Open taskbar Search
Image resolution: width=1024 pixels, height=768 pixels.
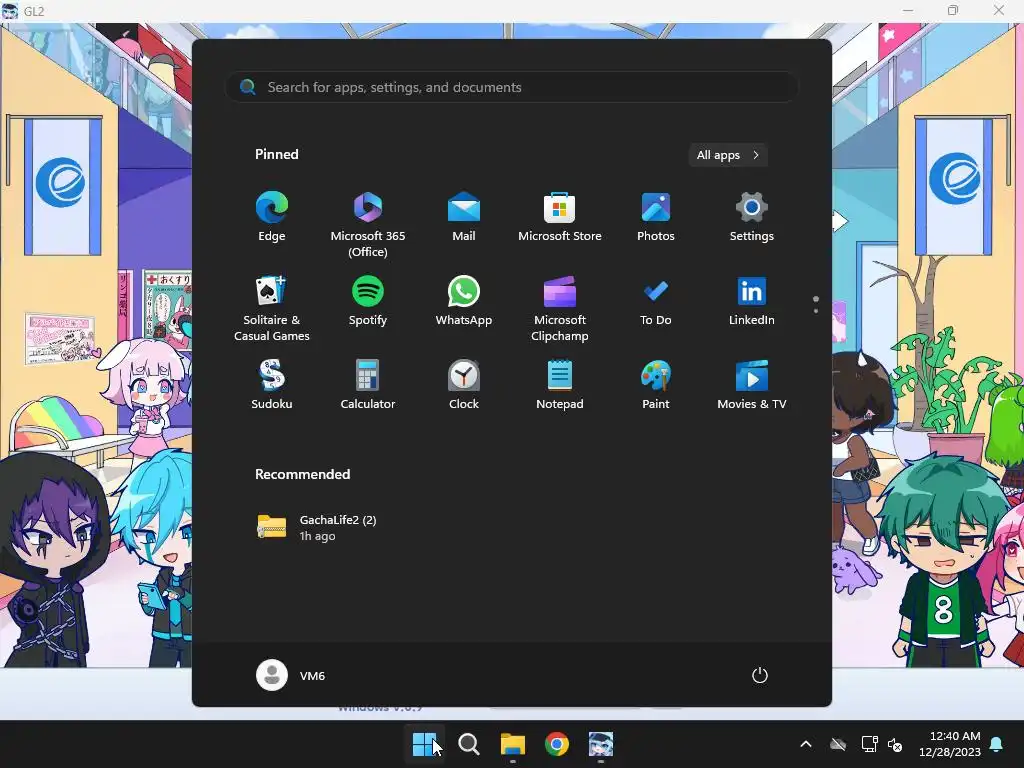(x=468, y=744)
